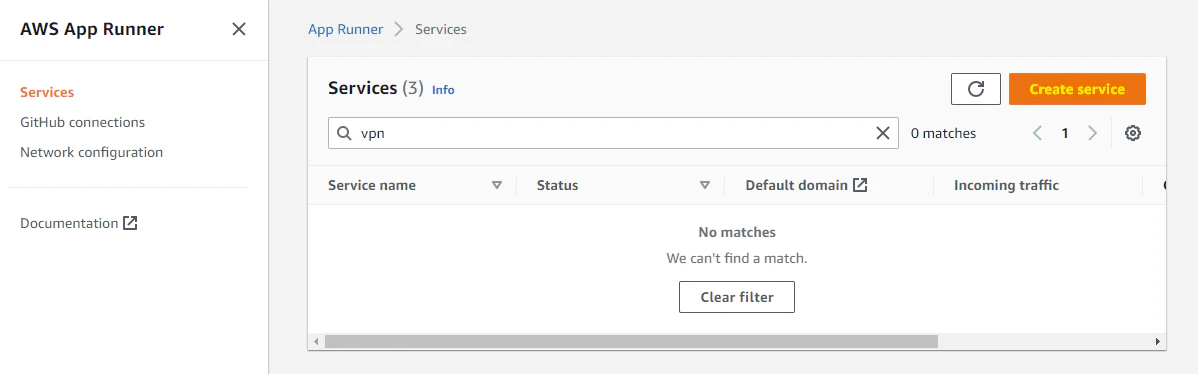Viewport: 1198px width, 374px height.
Task: Go to next page arrow
Action: [x=1092, y=133]
